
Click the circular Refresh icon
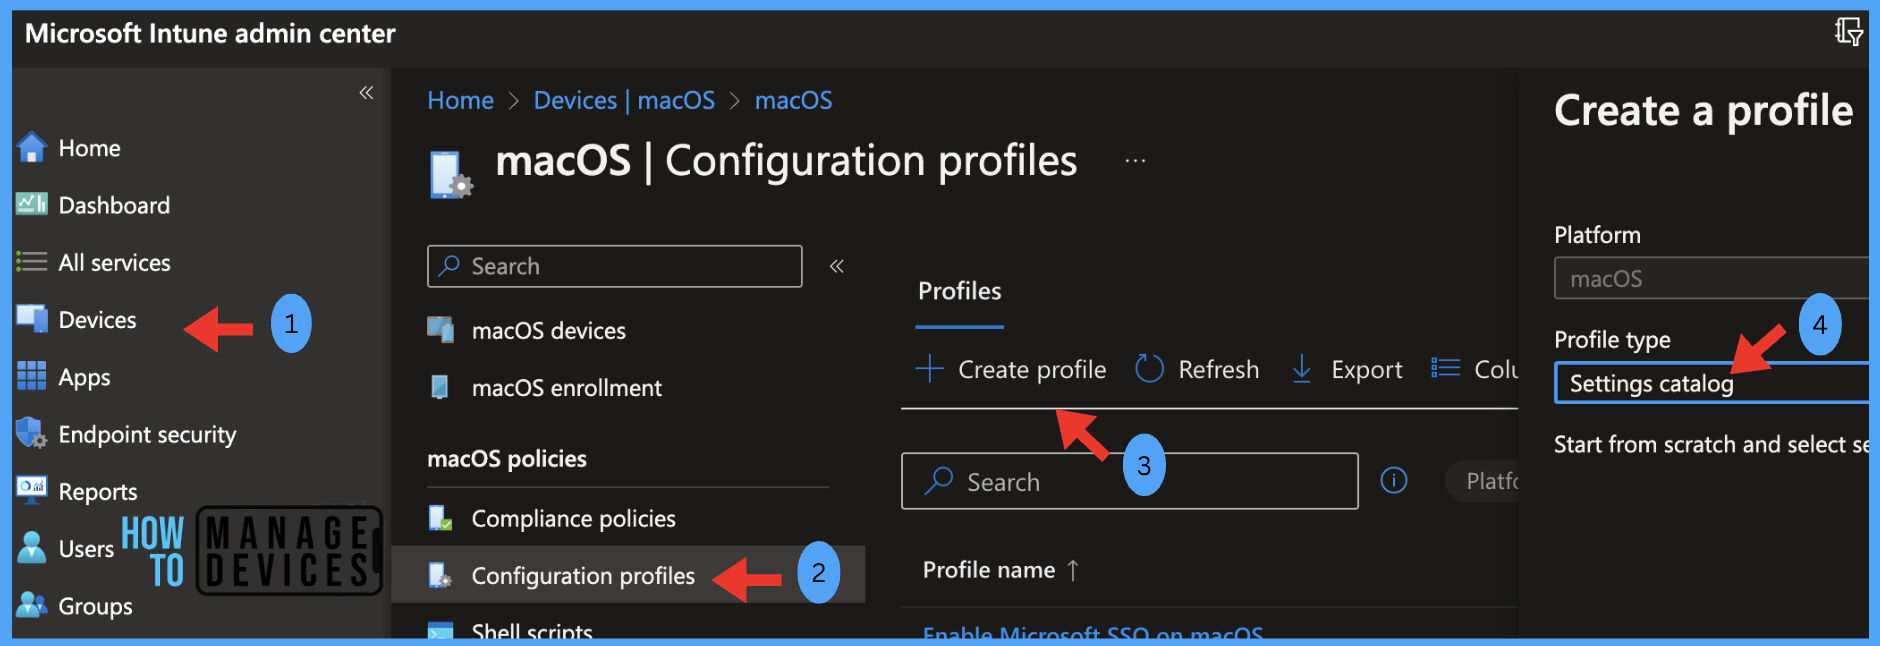[x=1150, y=369]
